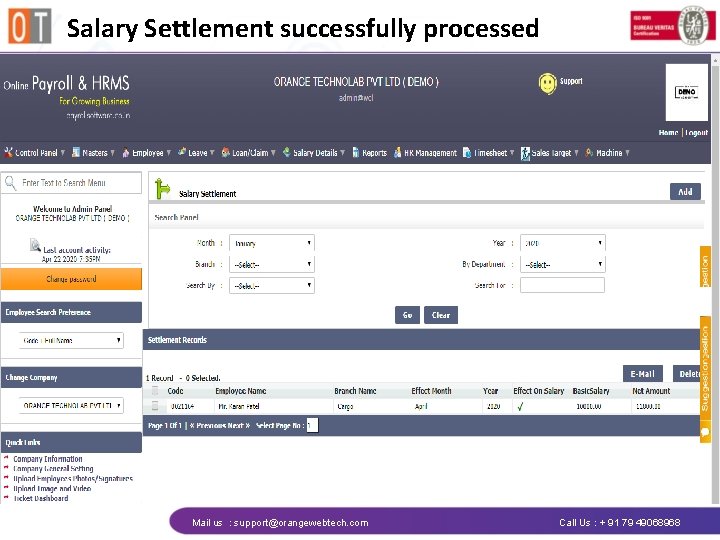The image size is (720, 540).
Task: Click the orange suggestion chat bubble icon
Action: [x=705, y=432]
